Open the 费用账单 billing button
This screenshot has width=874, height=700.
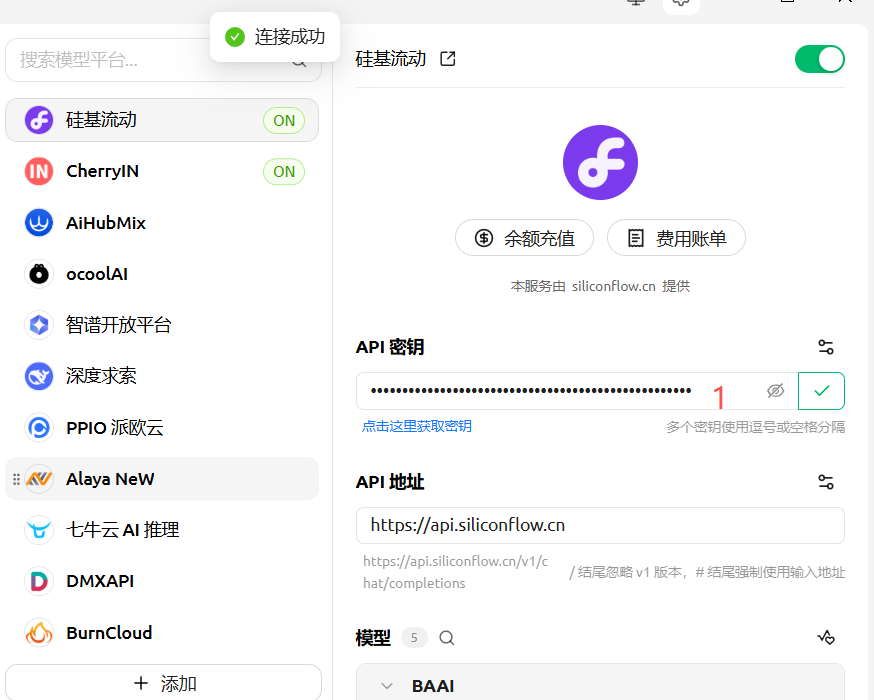(676, 238)
